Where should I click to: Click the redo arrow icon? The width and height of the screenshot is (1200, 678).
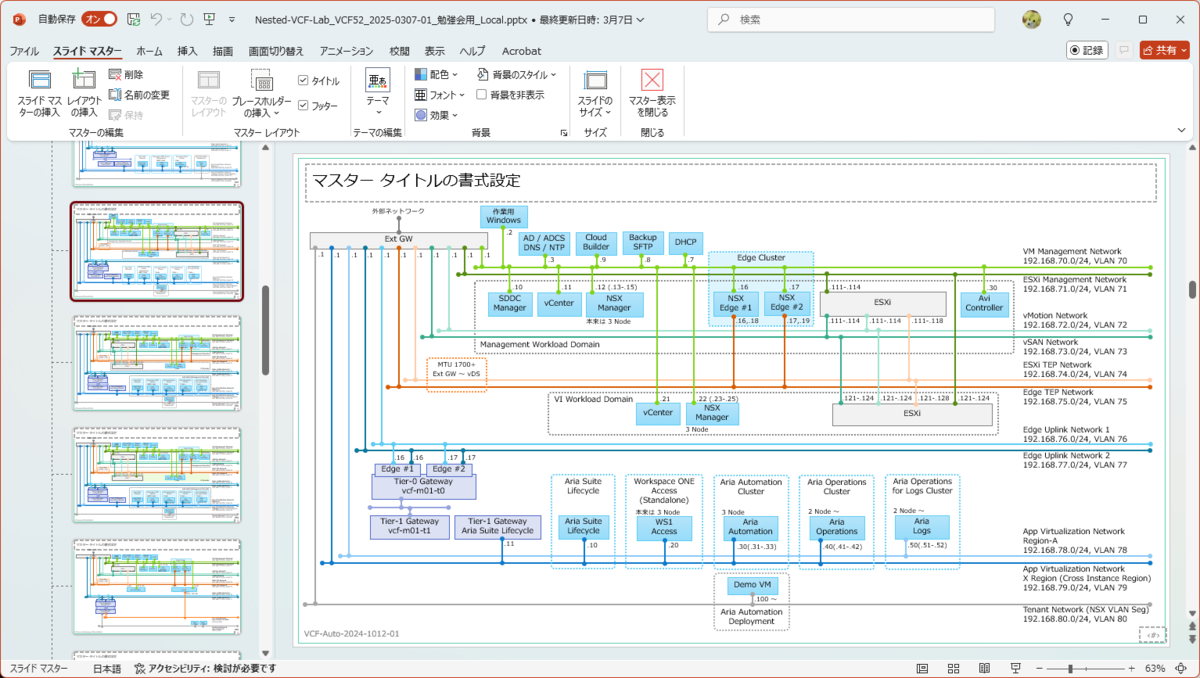coord(185,19)
